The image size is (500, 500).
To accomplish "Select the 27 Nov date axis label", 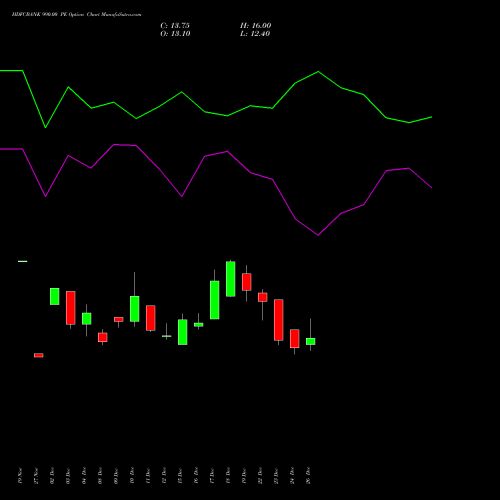I will click(36, 476).
